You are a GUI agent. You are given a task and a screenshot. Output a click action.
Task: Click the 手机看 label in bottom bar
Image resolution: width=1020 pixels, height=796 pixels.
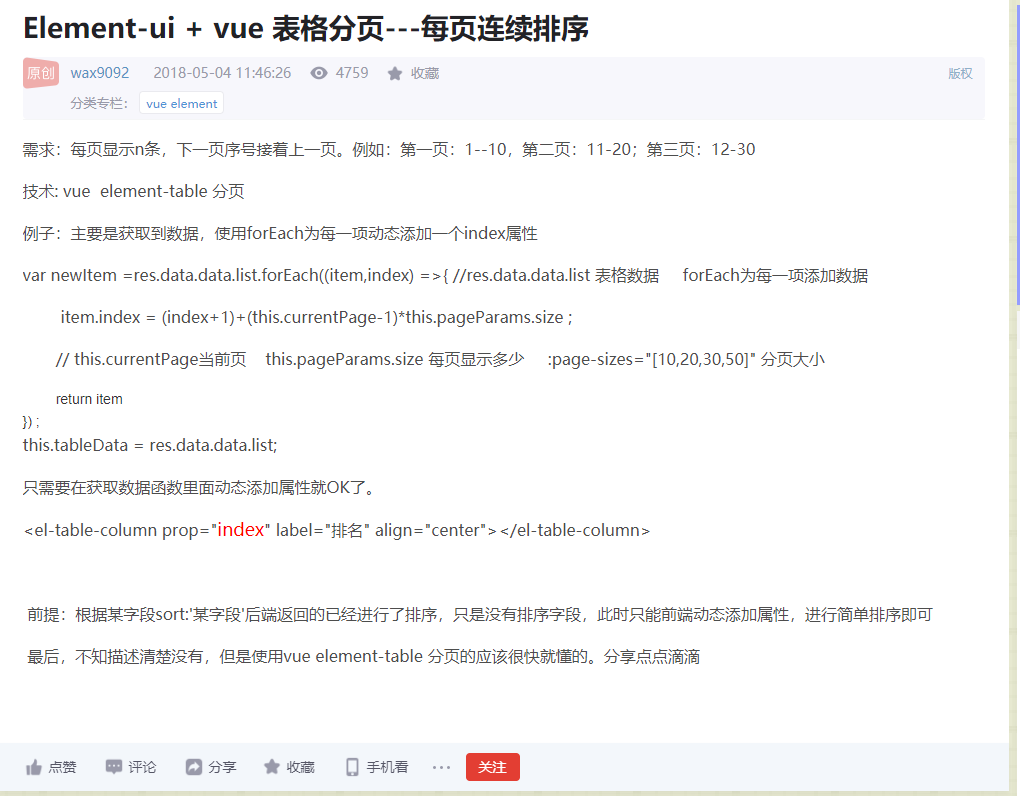coord(387,767)
